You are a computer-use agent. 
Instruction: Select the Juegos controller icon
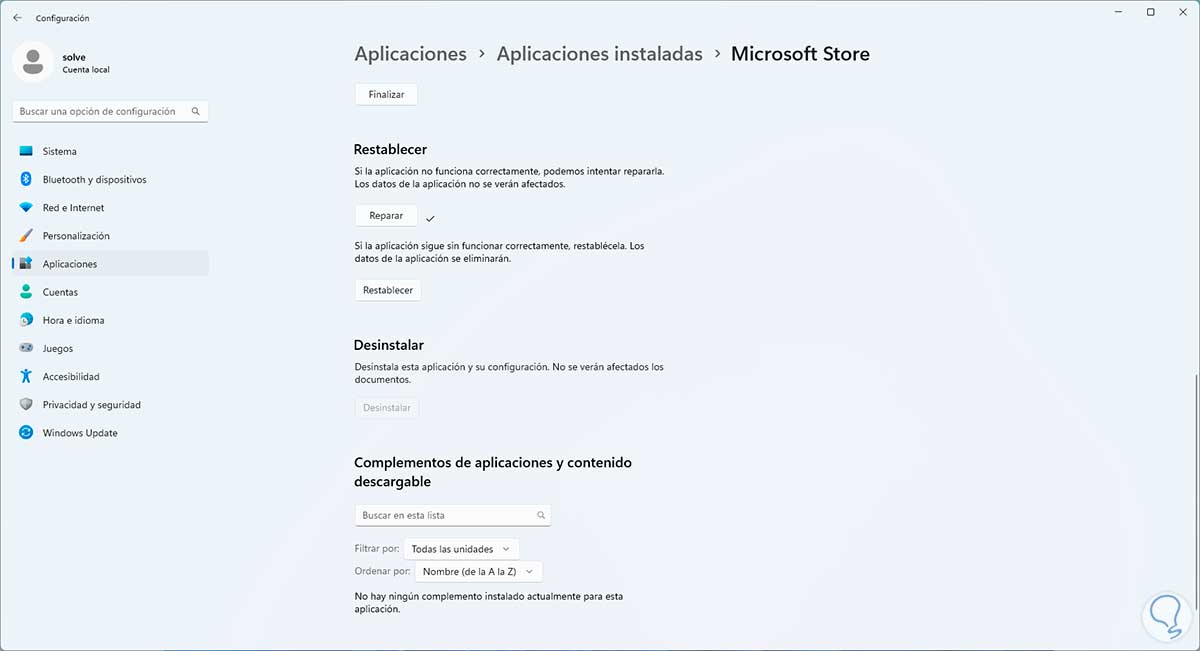click(26, 348)
